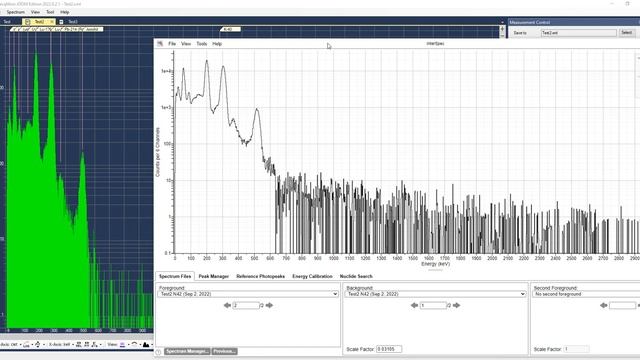Click the Log scale toolbar icon

pyautogui.click(x=27, y=345)
